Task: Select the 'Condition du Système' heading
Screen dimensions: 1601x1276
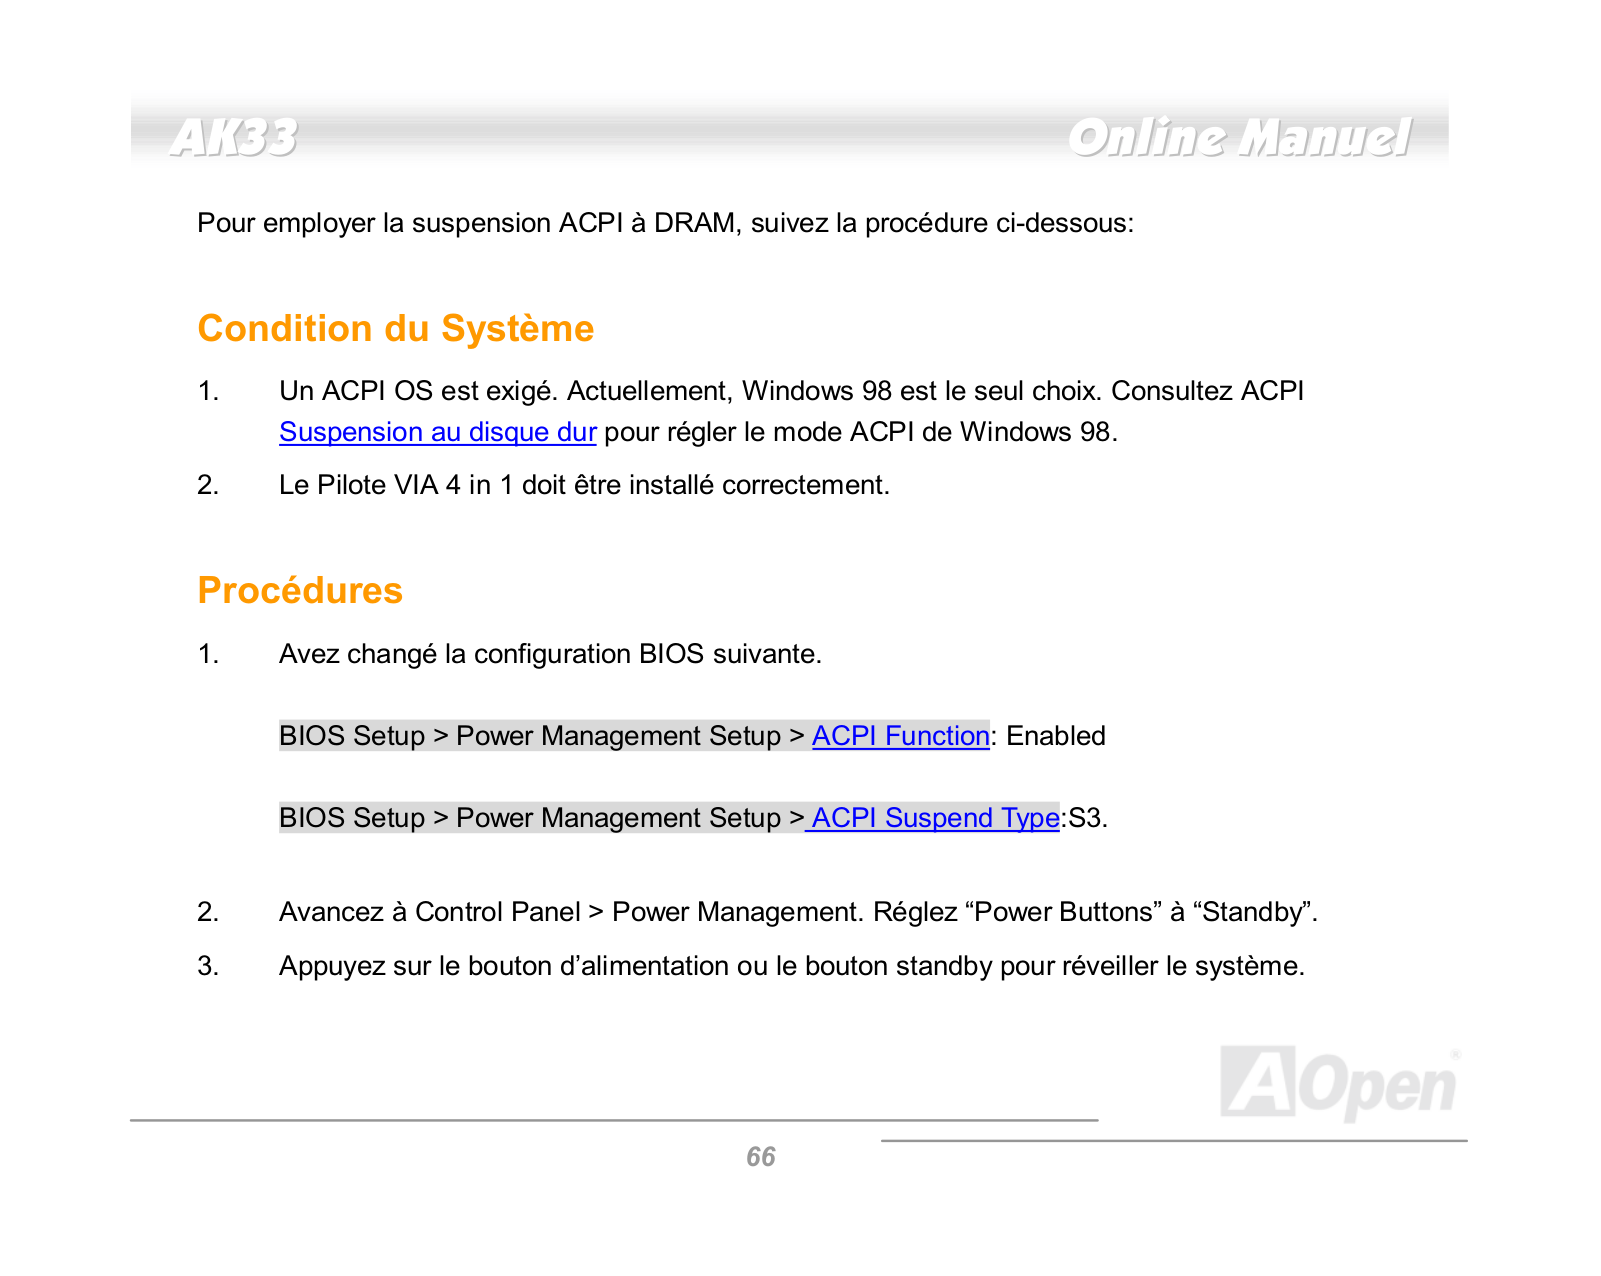Action: (396, 329)
